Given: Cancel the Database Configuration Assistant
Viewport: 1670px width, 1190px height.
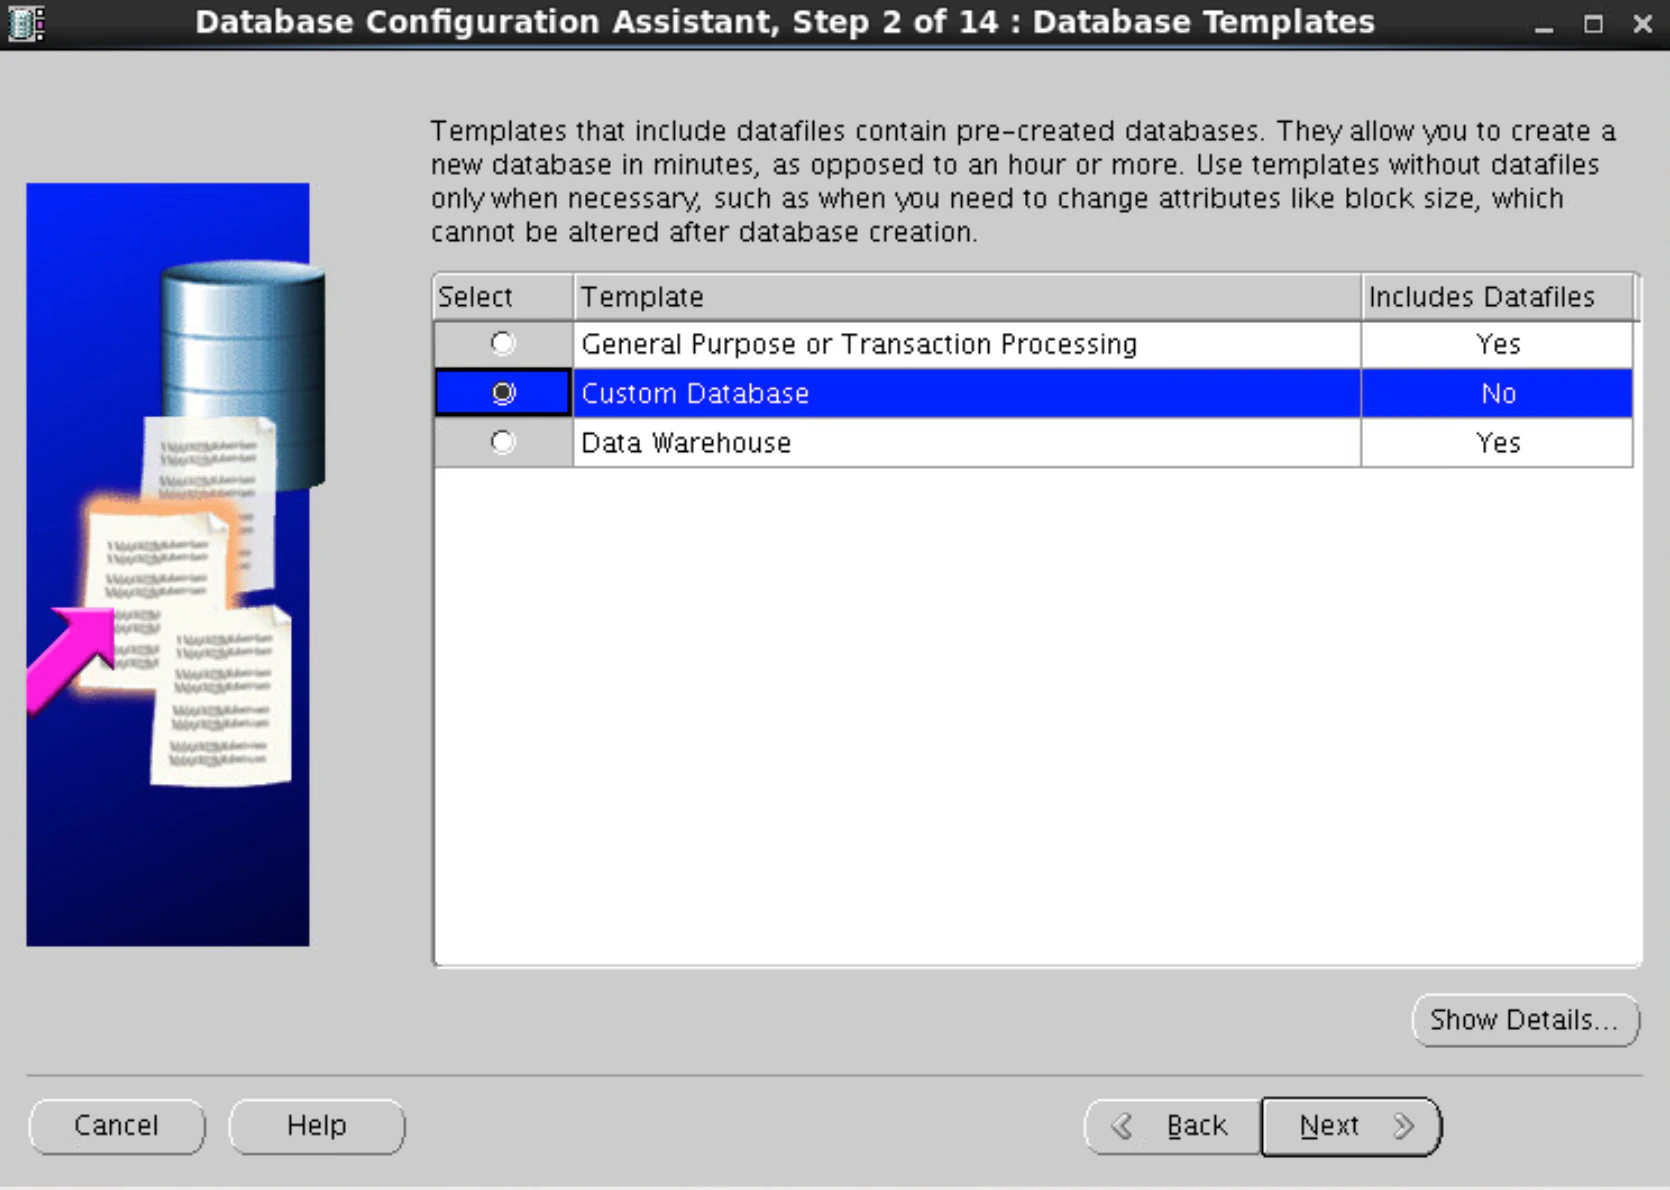Looking at the screenshot, I should [x=117, y=1126].
